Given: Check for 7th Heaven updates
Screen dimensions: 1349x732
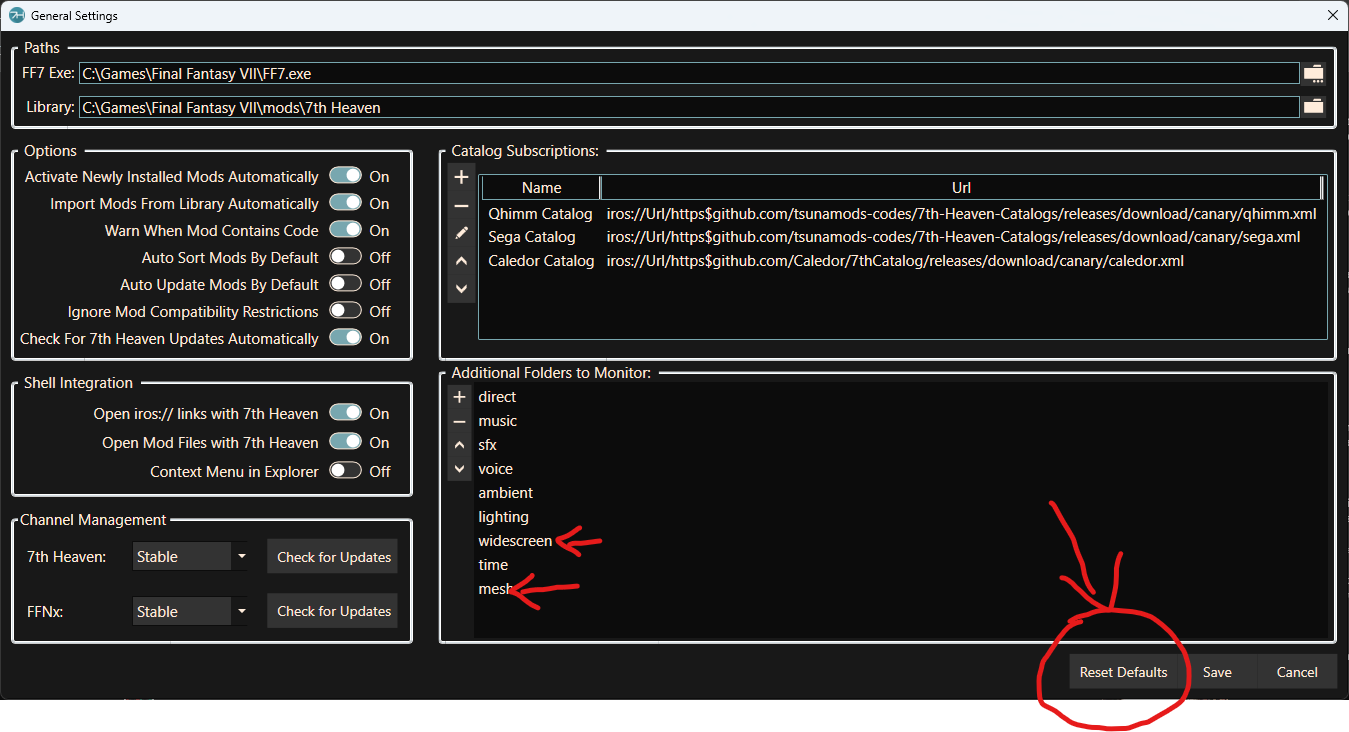Looking at the screenshot, I should [x=334, y=557].
